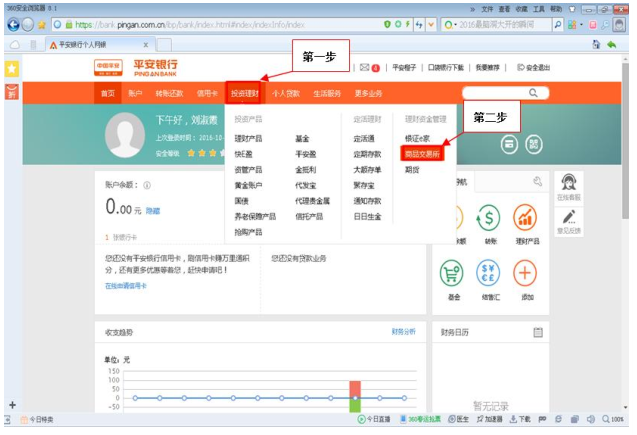Choose 国债 from the investment menu

[241, 201]
